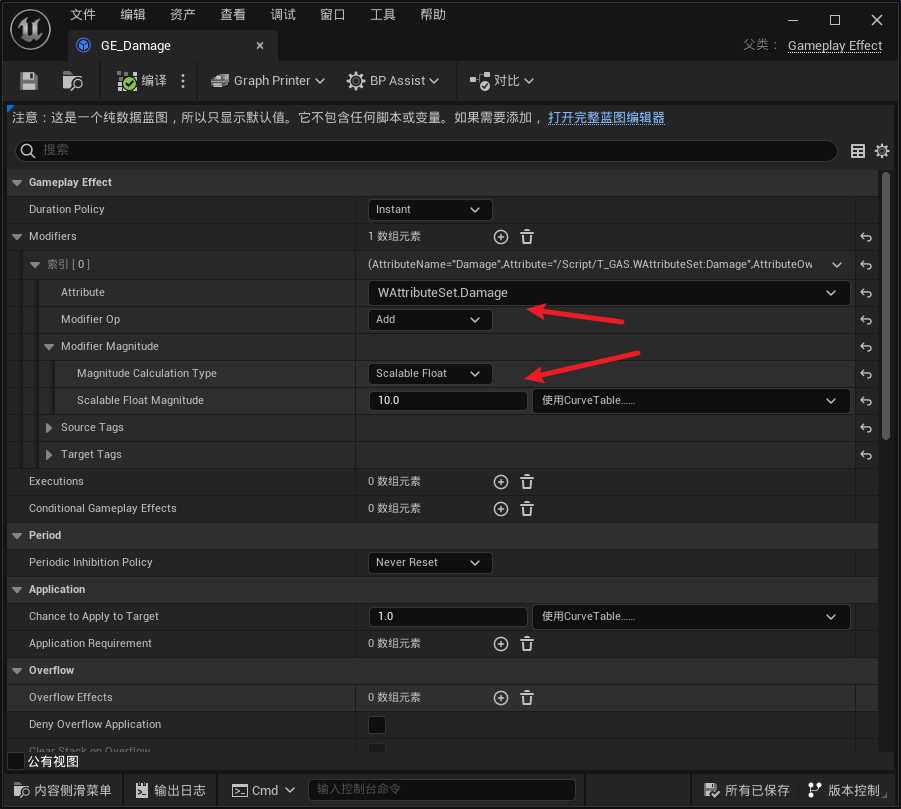This screenshot has width=901, height=809.
Task: Click 打开完整蓝图编辑器 link
Action: (606, 118)
